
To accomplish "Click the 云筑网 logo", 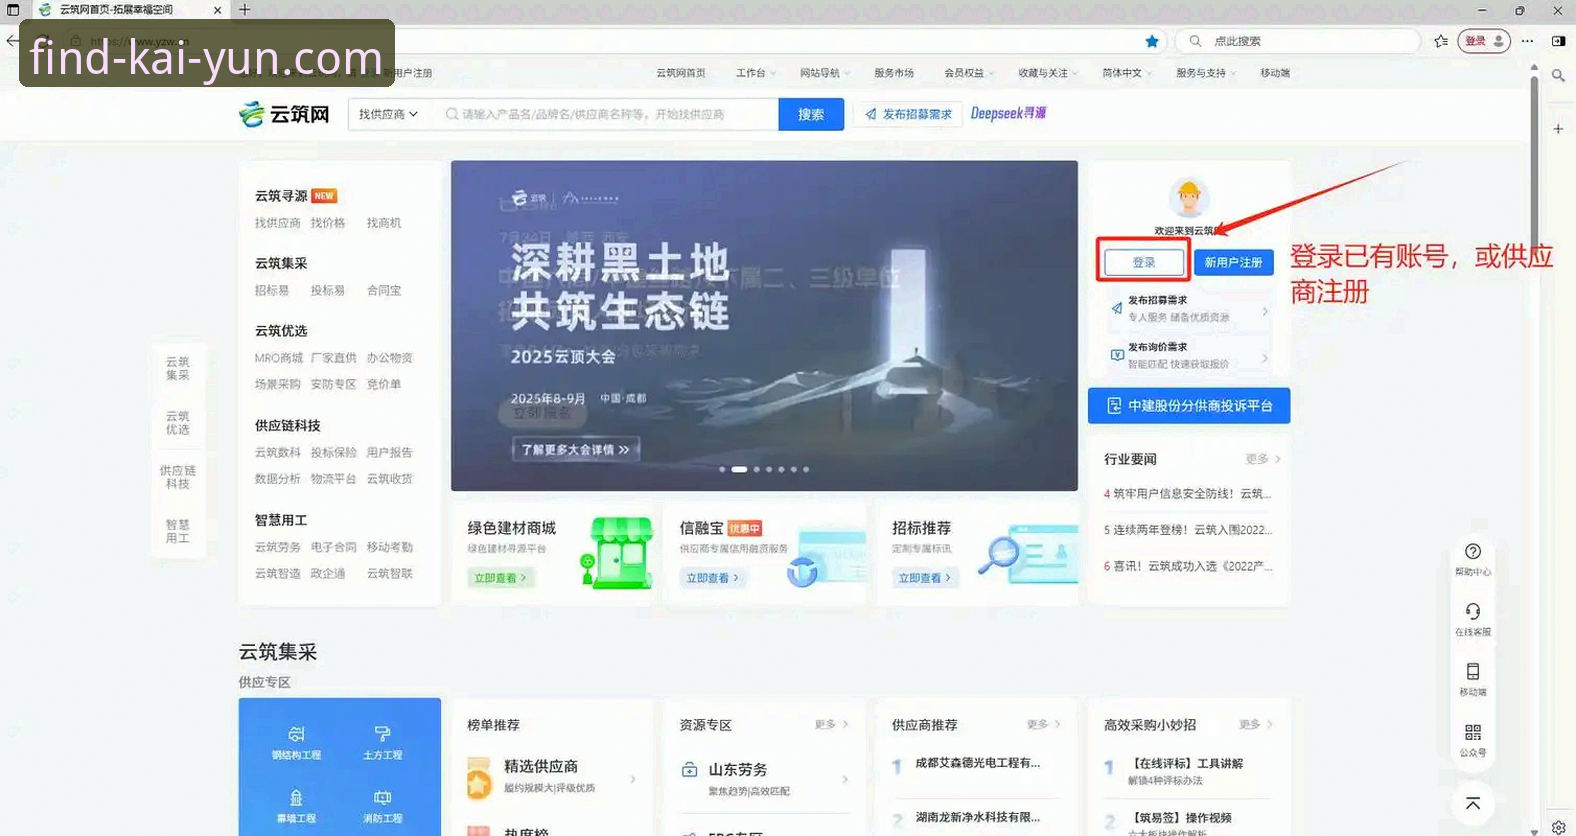I will pyautogui.click(x=284, y=114).
